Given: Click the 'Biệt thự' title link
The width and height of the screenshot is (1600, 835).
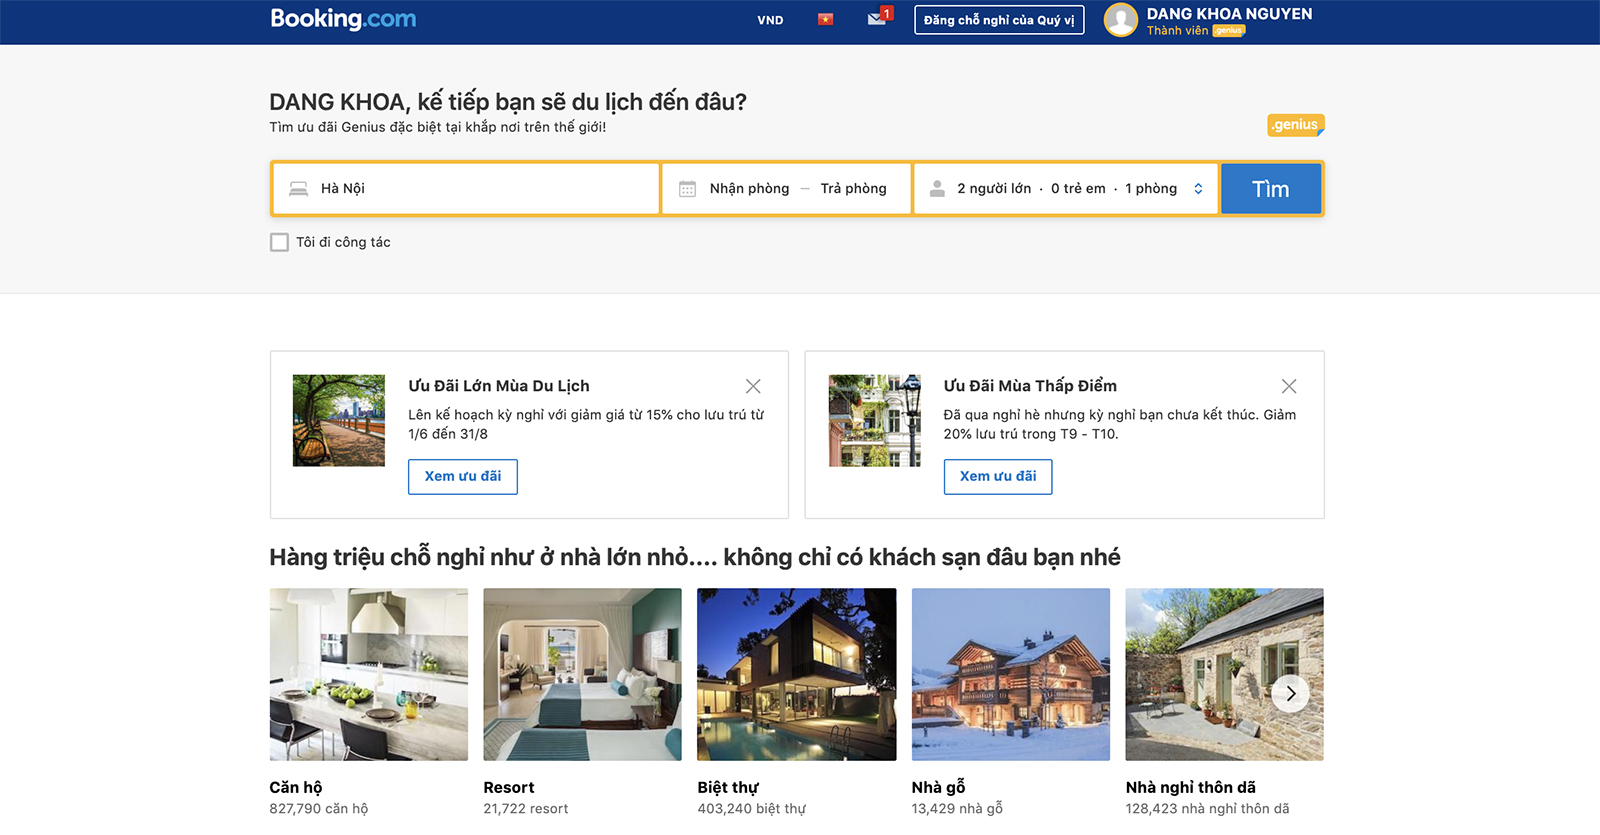Looking at the screenshot, I should coord(728,787).
